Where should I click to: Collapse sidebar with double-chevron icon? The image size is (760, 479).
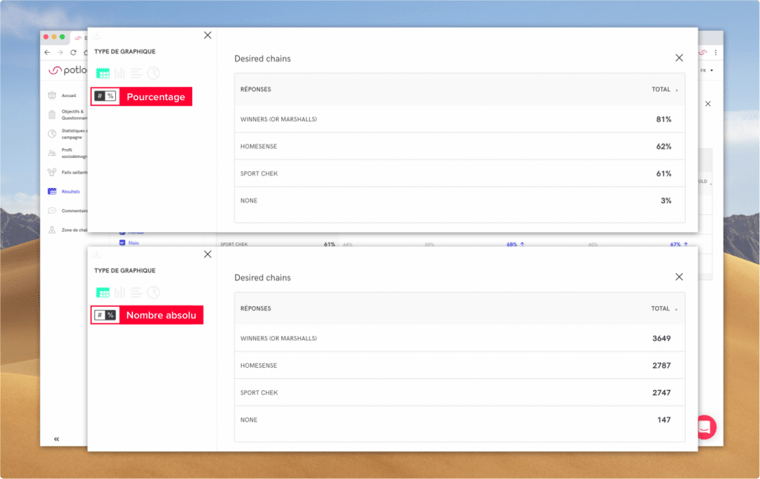[56, 439]
